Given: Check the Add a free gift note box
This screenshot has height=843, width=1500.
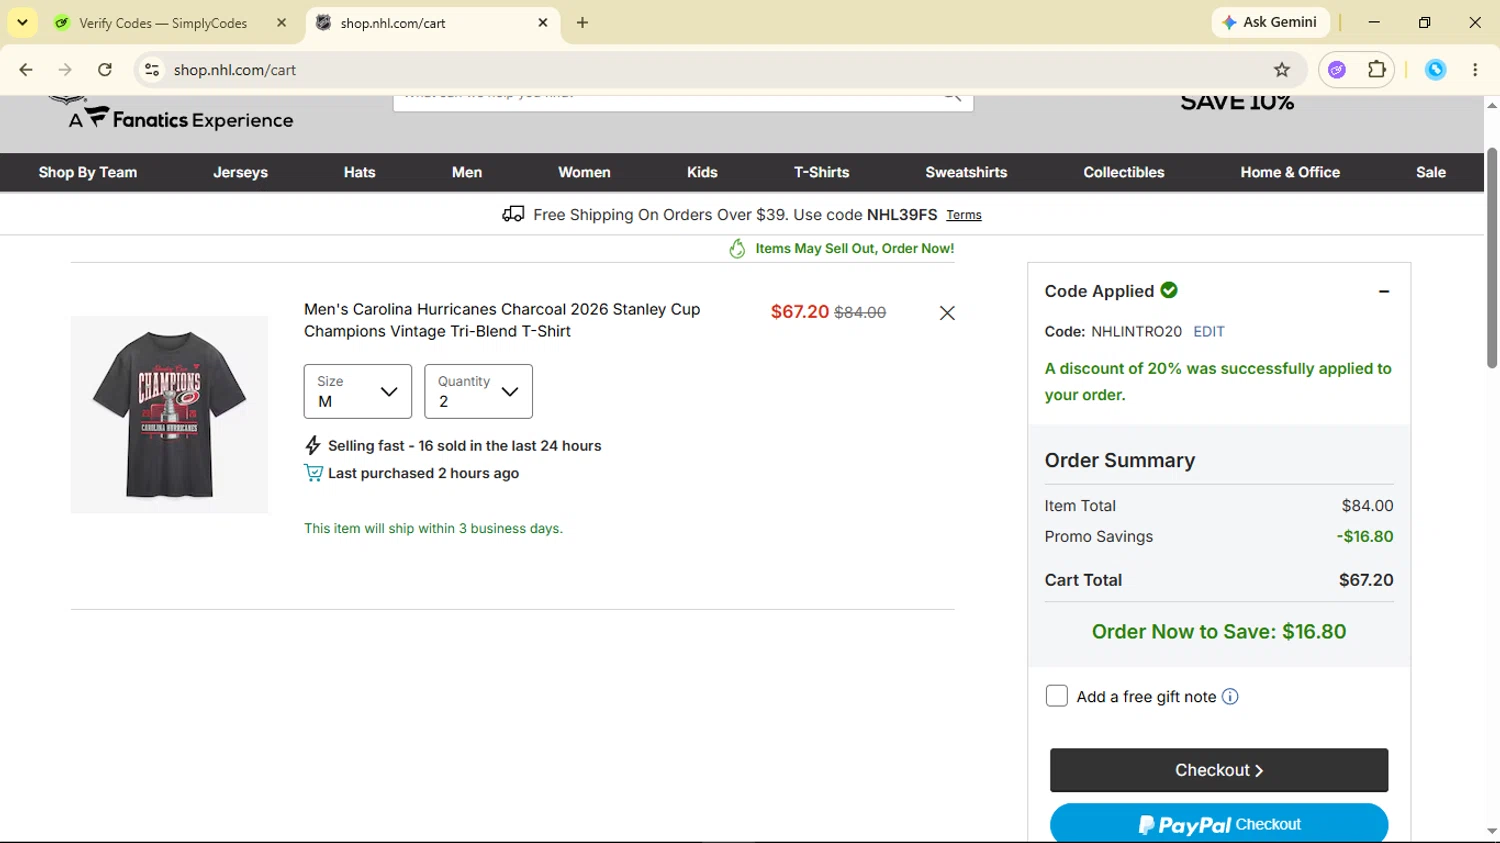Looking at the screenshot, I should (x=1056, y=696).
